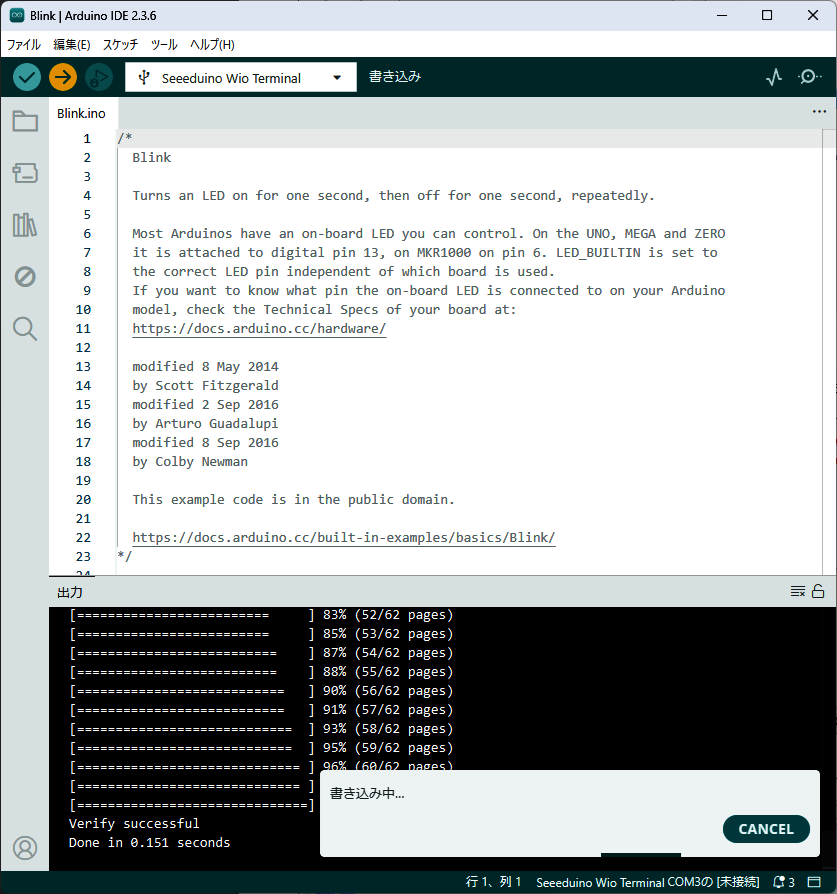Open the ツール menu

pos(164,45)
